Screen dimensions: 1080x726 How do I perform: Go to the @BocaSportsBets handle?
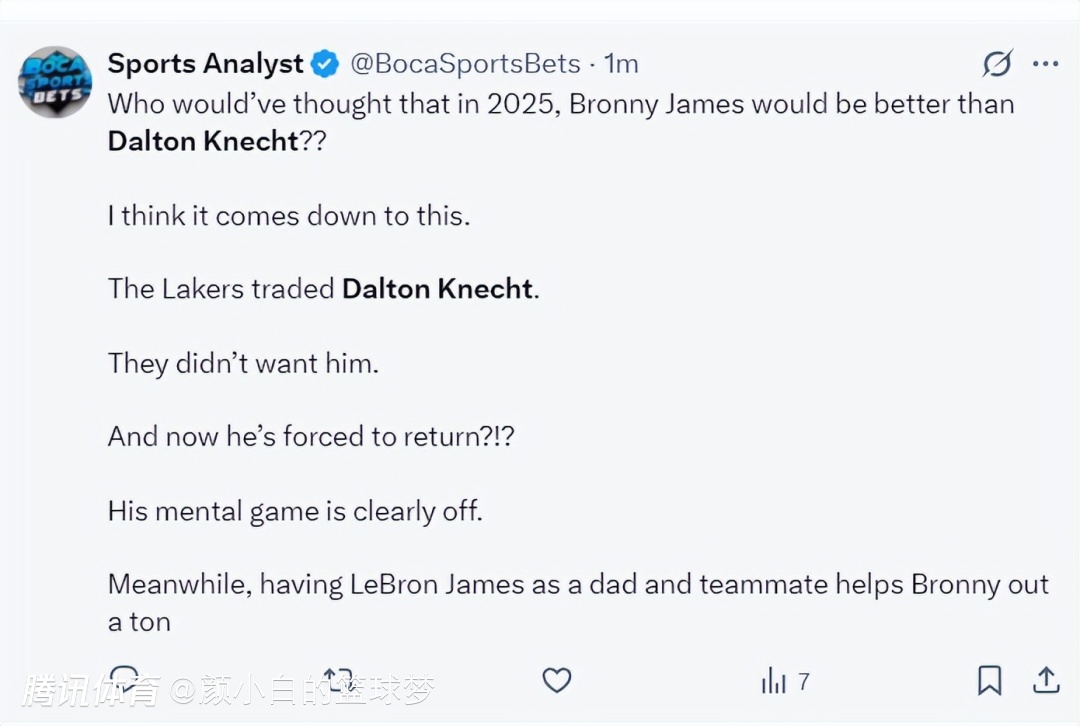465,64
